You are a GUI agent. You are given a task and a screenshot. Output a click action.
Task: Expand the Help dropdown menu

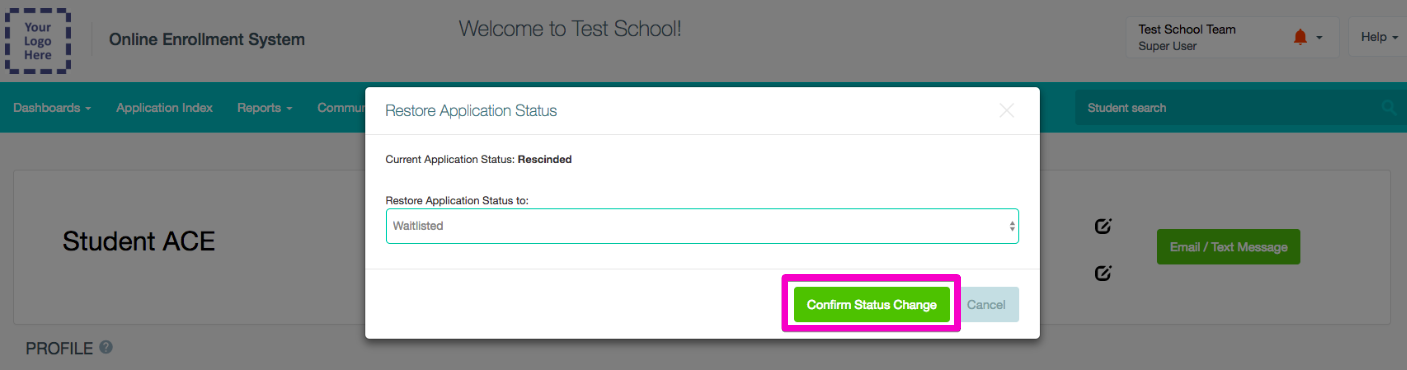point(1379,37)
